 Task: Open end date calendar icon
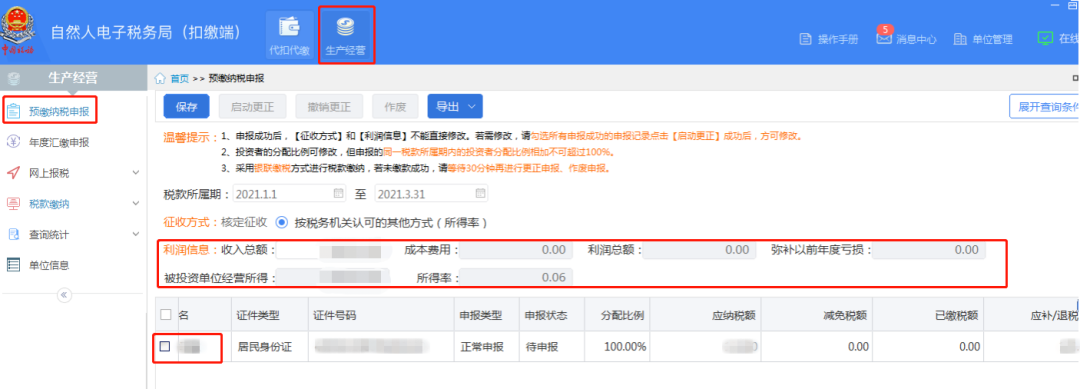(480, 193)
